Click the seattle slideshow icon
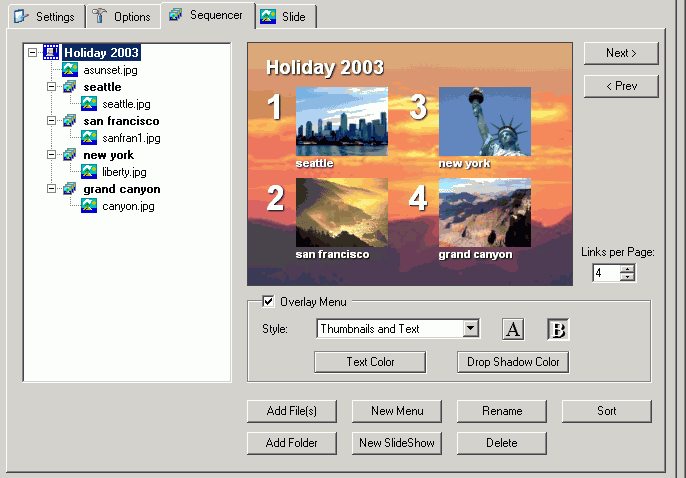Screen dimensions: 686x478 click(70, 87)
